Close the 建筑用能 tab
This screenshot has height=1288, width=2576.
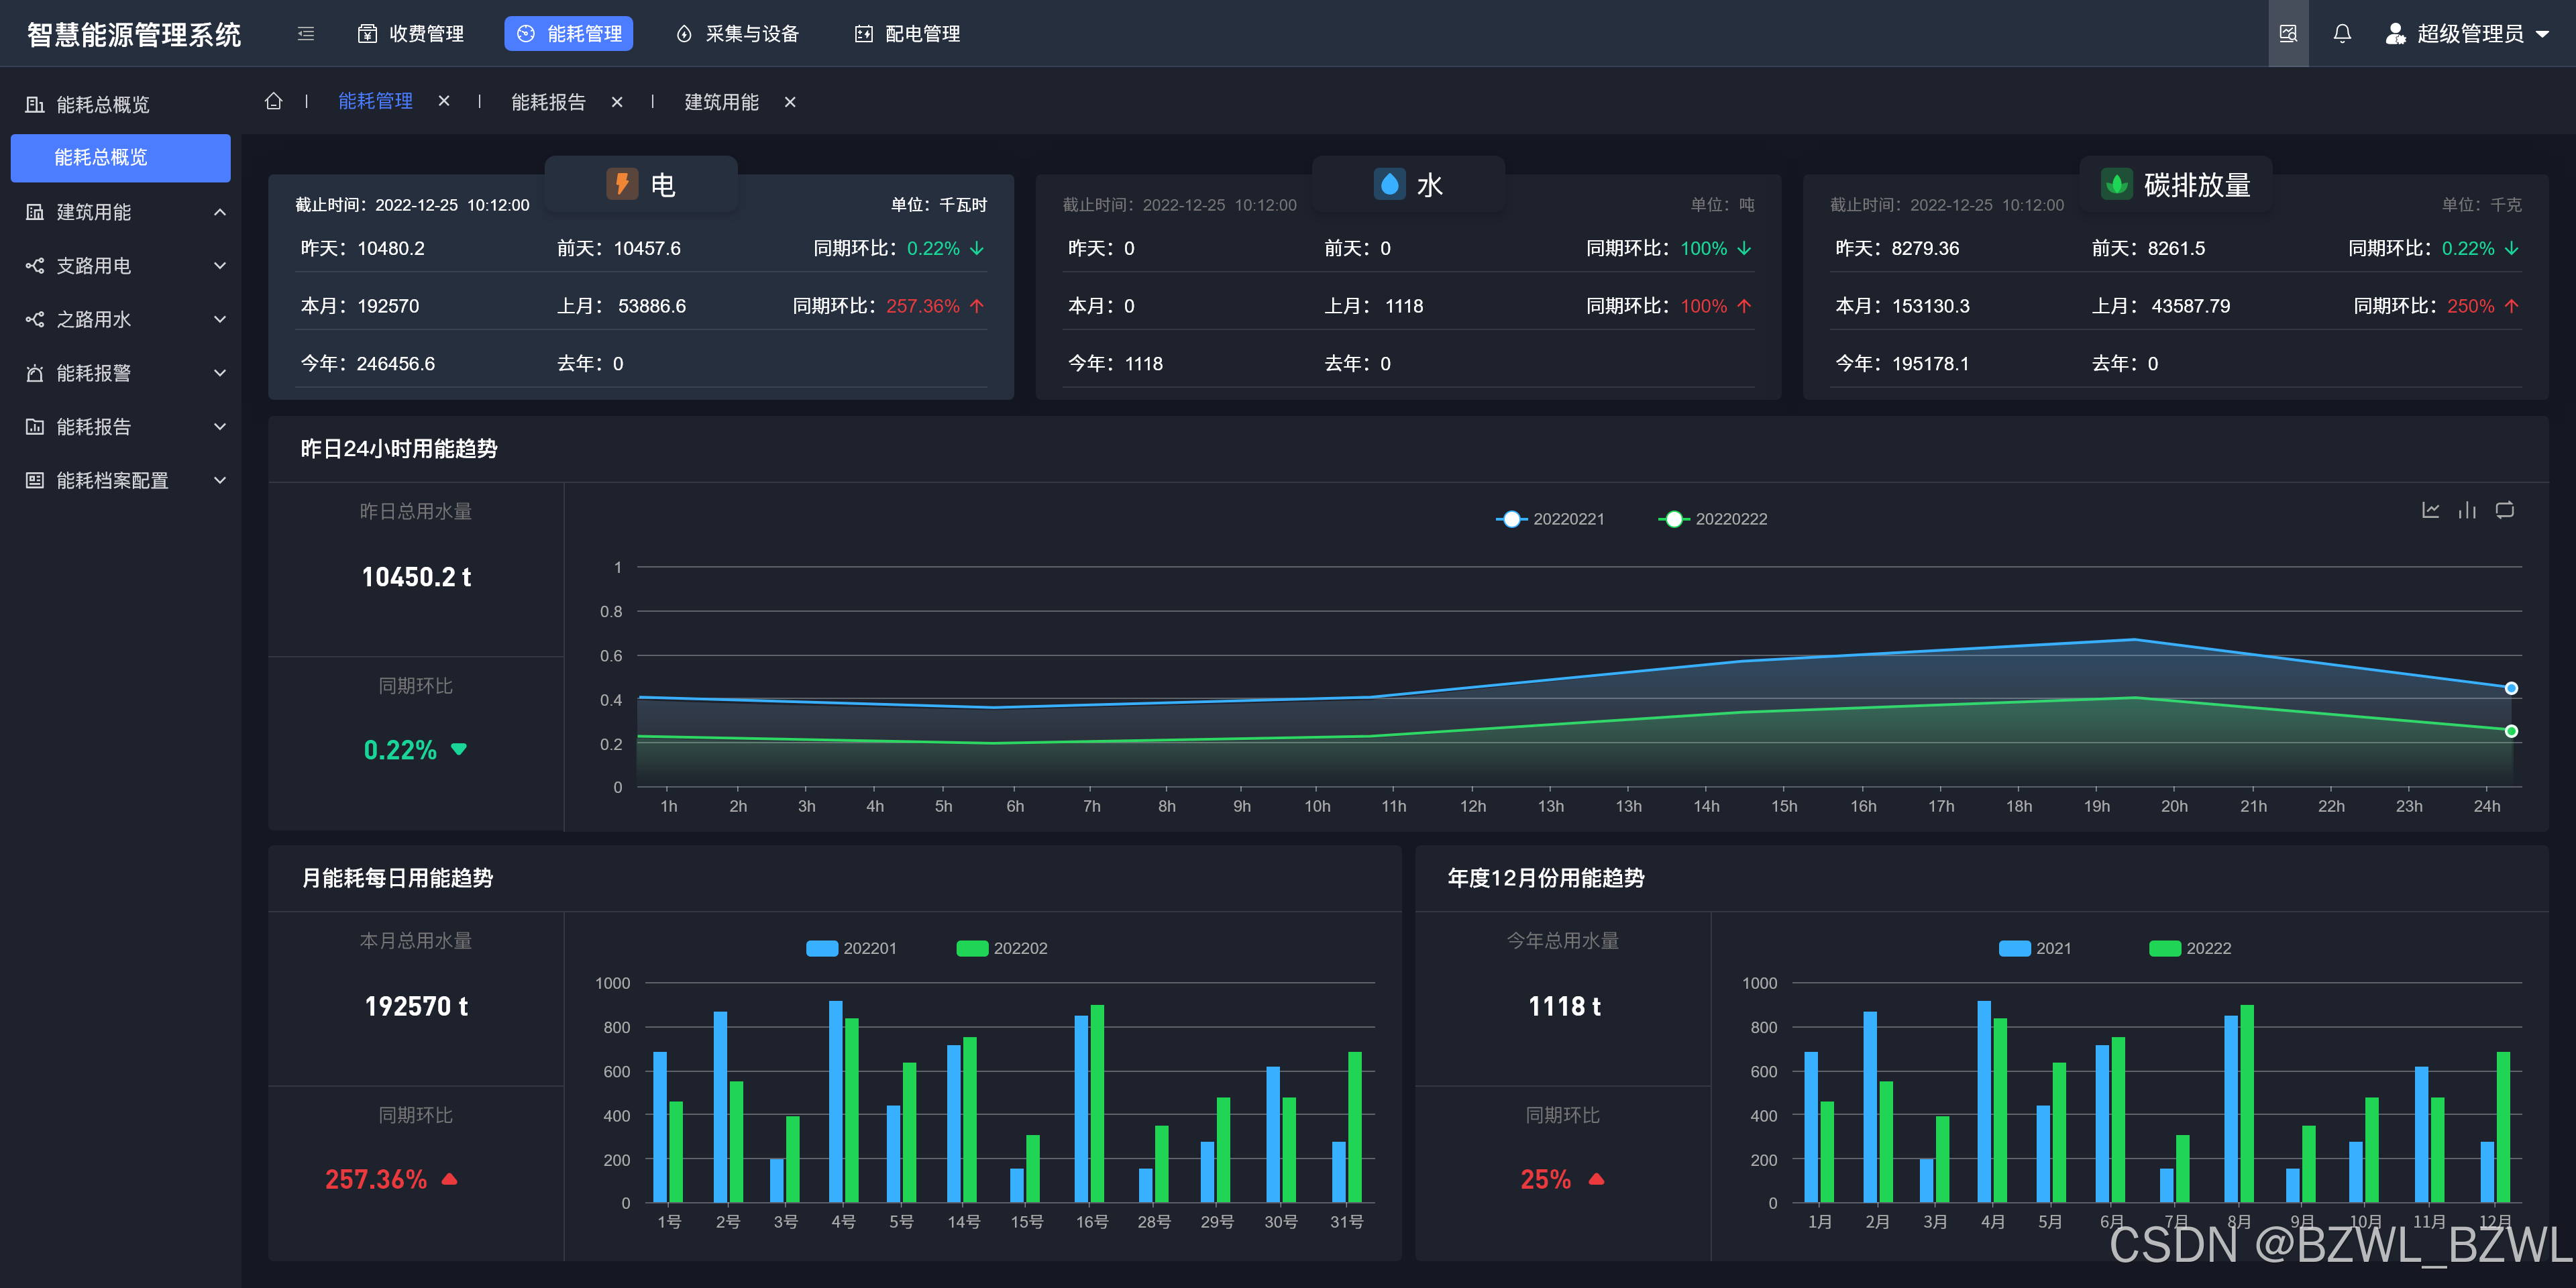point(790,102)
